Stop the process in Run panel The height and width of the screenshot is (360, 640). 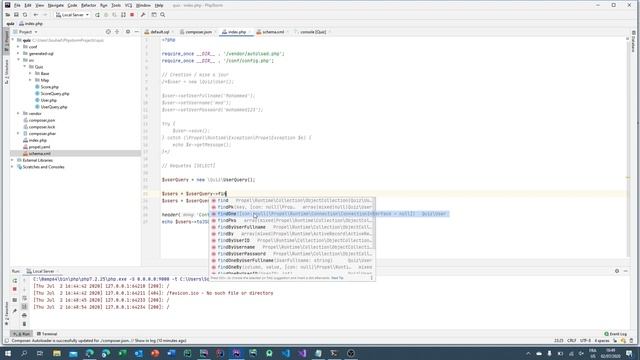tap(15, 289)
